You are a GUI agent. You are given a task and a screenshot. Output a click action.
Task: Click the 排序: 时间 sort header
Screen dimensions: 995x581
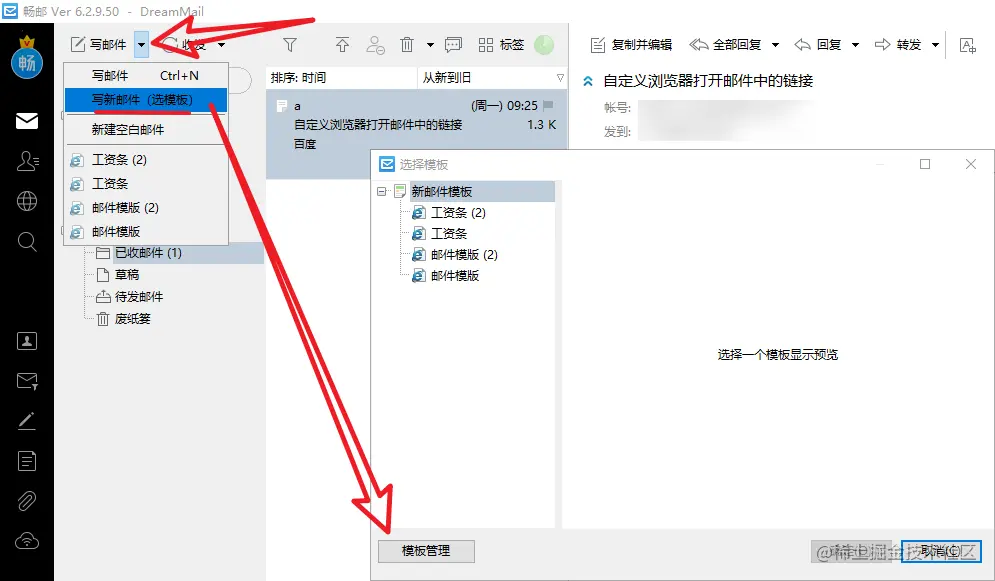[x=341, y=77]
